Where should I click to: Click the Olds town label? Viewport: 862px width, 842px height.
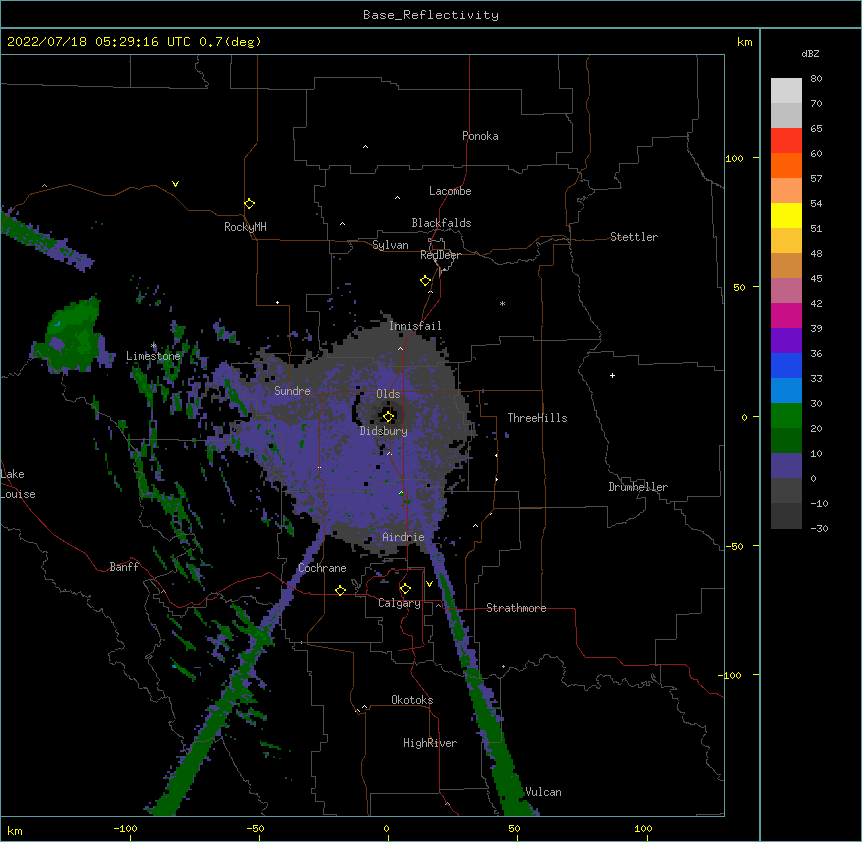click(x=388, y=394)
